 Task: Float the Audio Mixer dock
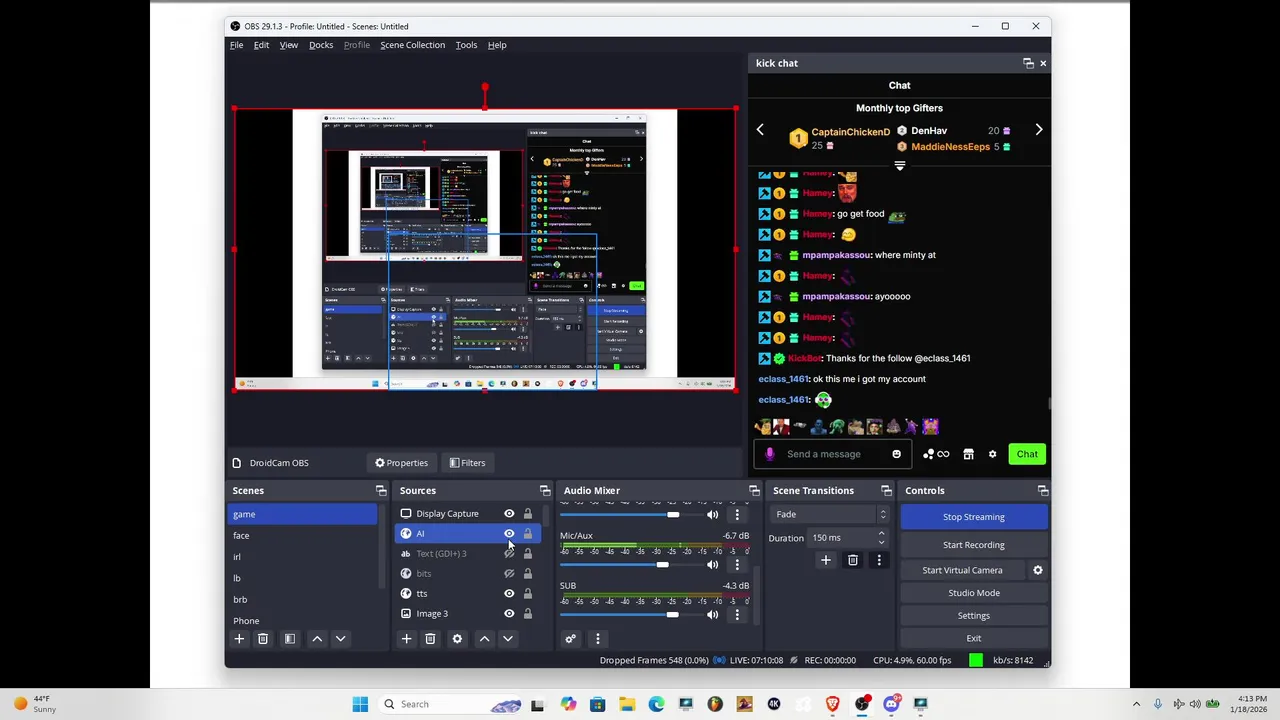coord(754,491)
